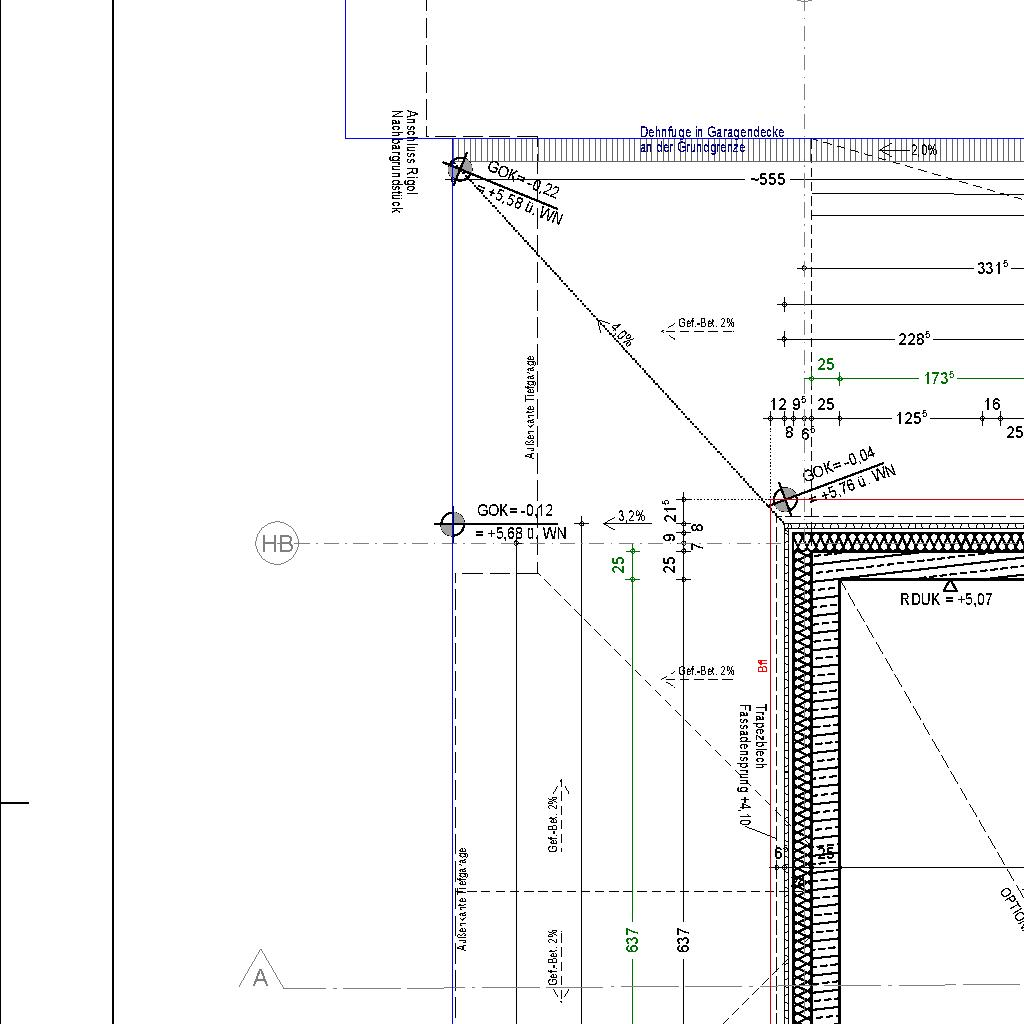The width and height of the screenshot is (1024, 1024).
Task: Pick the level marker symbol at GOK=-0,04
Action: tap(786, 500)
